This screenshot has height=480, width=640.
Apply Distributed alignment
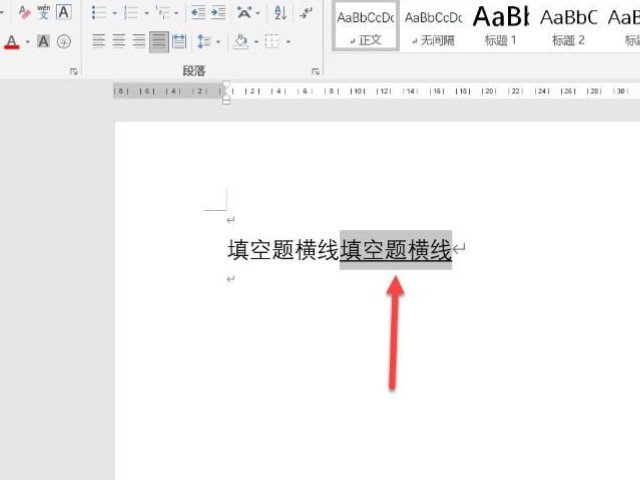(x=179, y=41)
